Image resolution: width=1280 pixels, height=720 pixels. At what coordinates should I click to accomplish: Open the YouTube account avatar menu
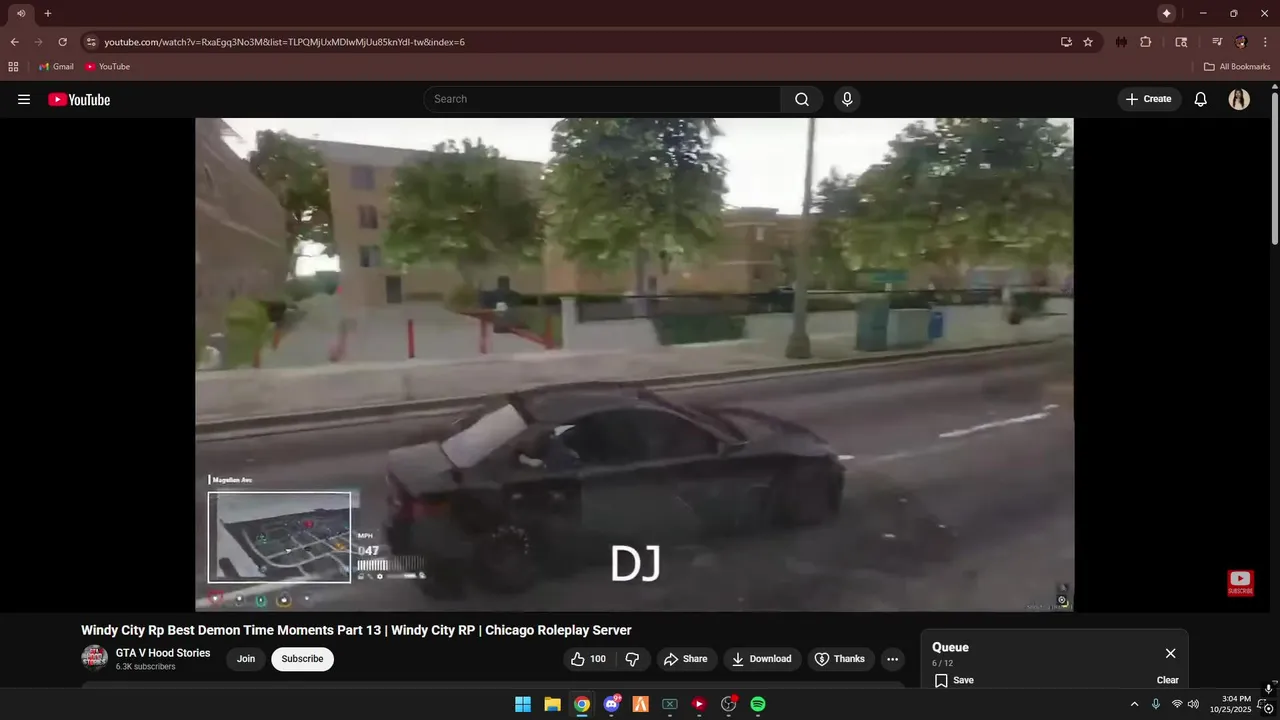point(1239,99)
